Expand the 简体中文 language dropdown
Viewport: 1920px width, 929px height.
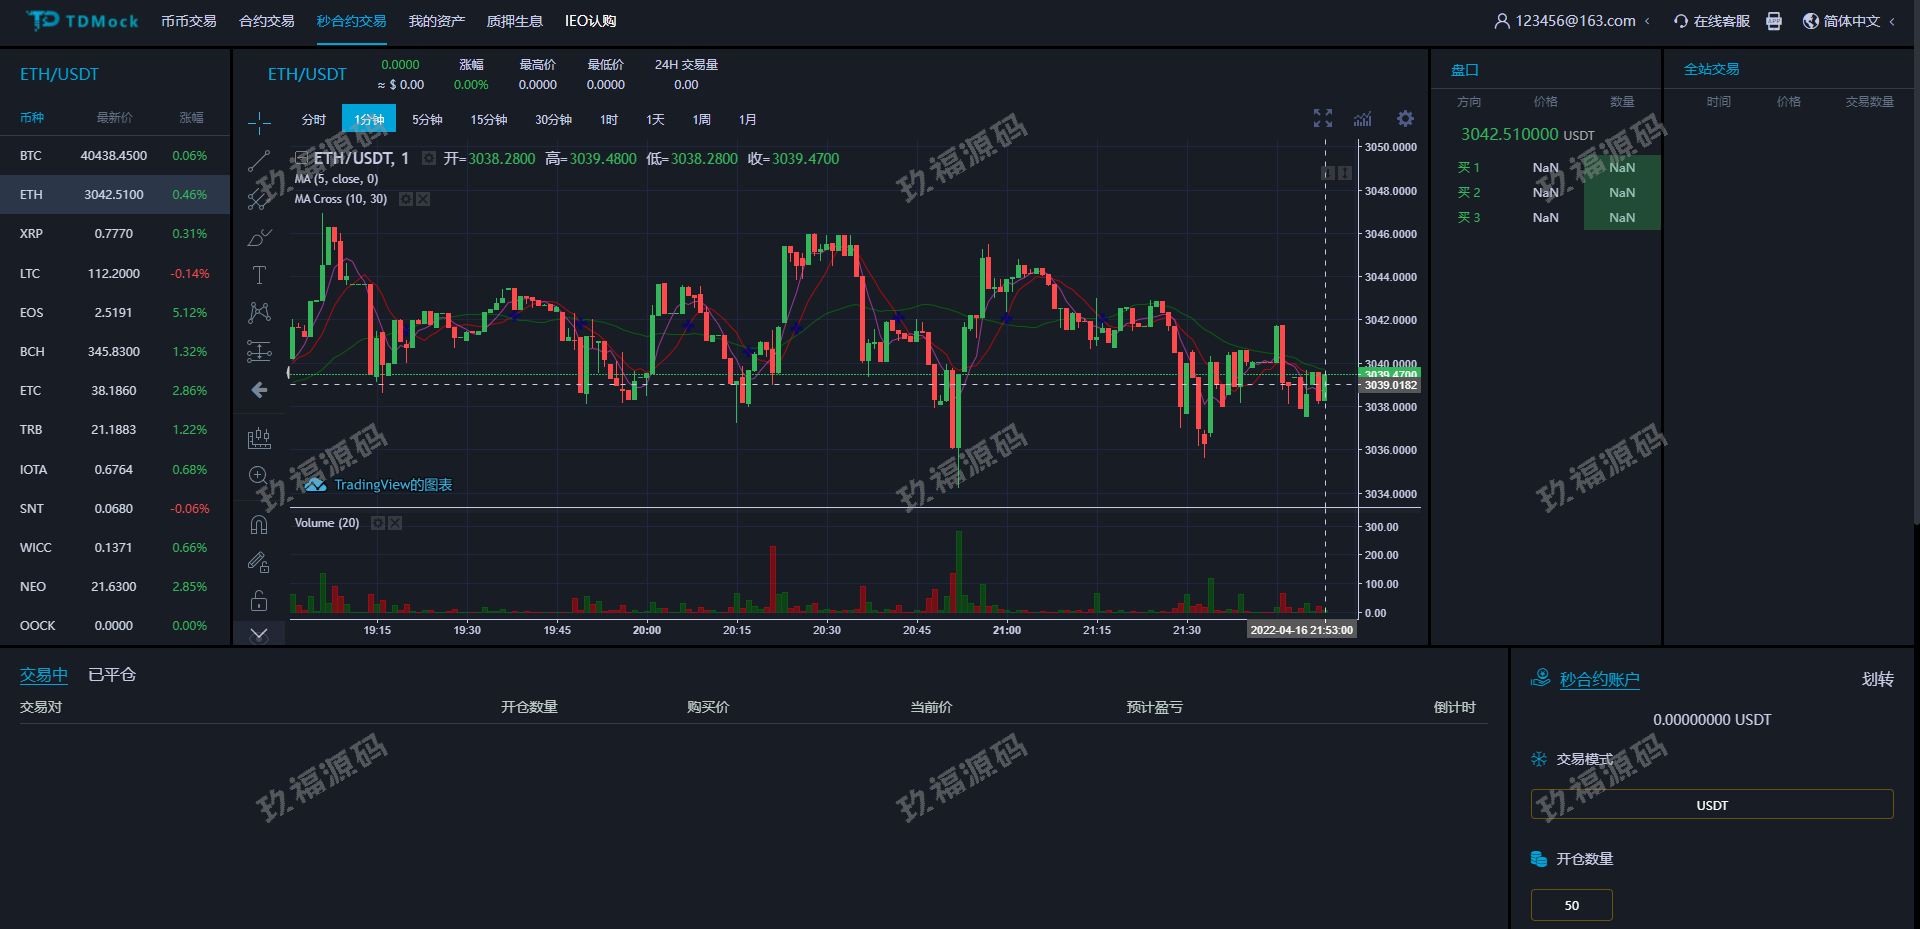(1850, 21)
